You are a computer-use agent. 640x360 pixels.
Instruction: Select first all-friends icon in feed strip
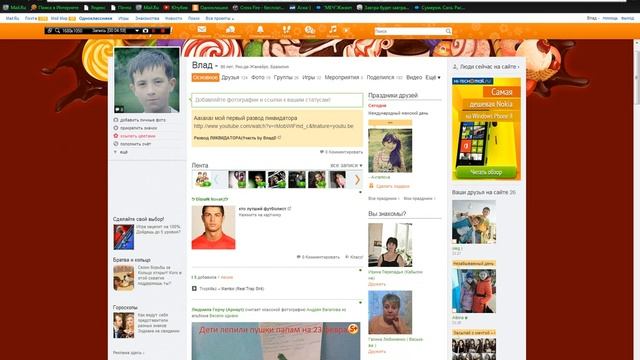[202, 180]
